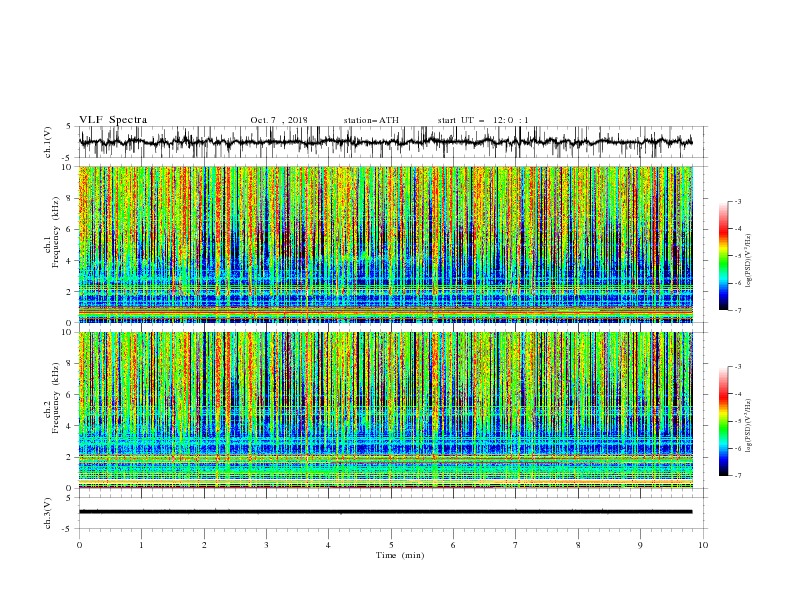
Task: Click the flat ch.3 voltage trace
Action: pyautogui.click(x=385, y=512)
